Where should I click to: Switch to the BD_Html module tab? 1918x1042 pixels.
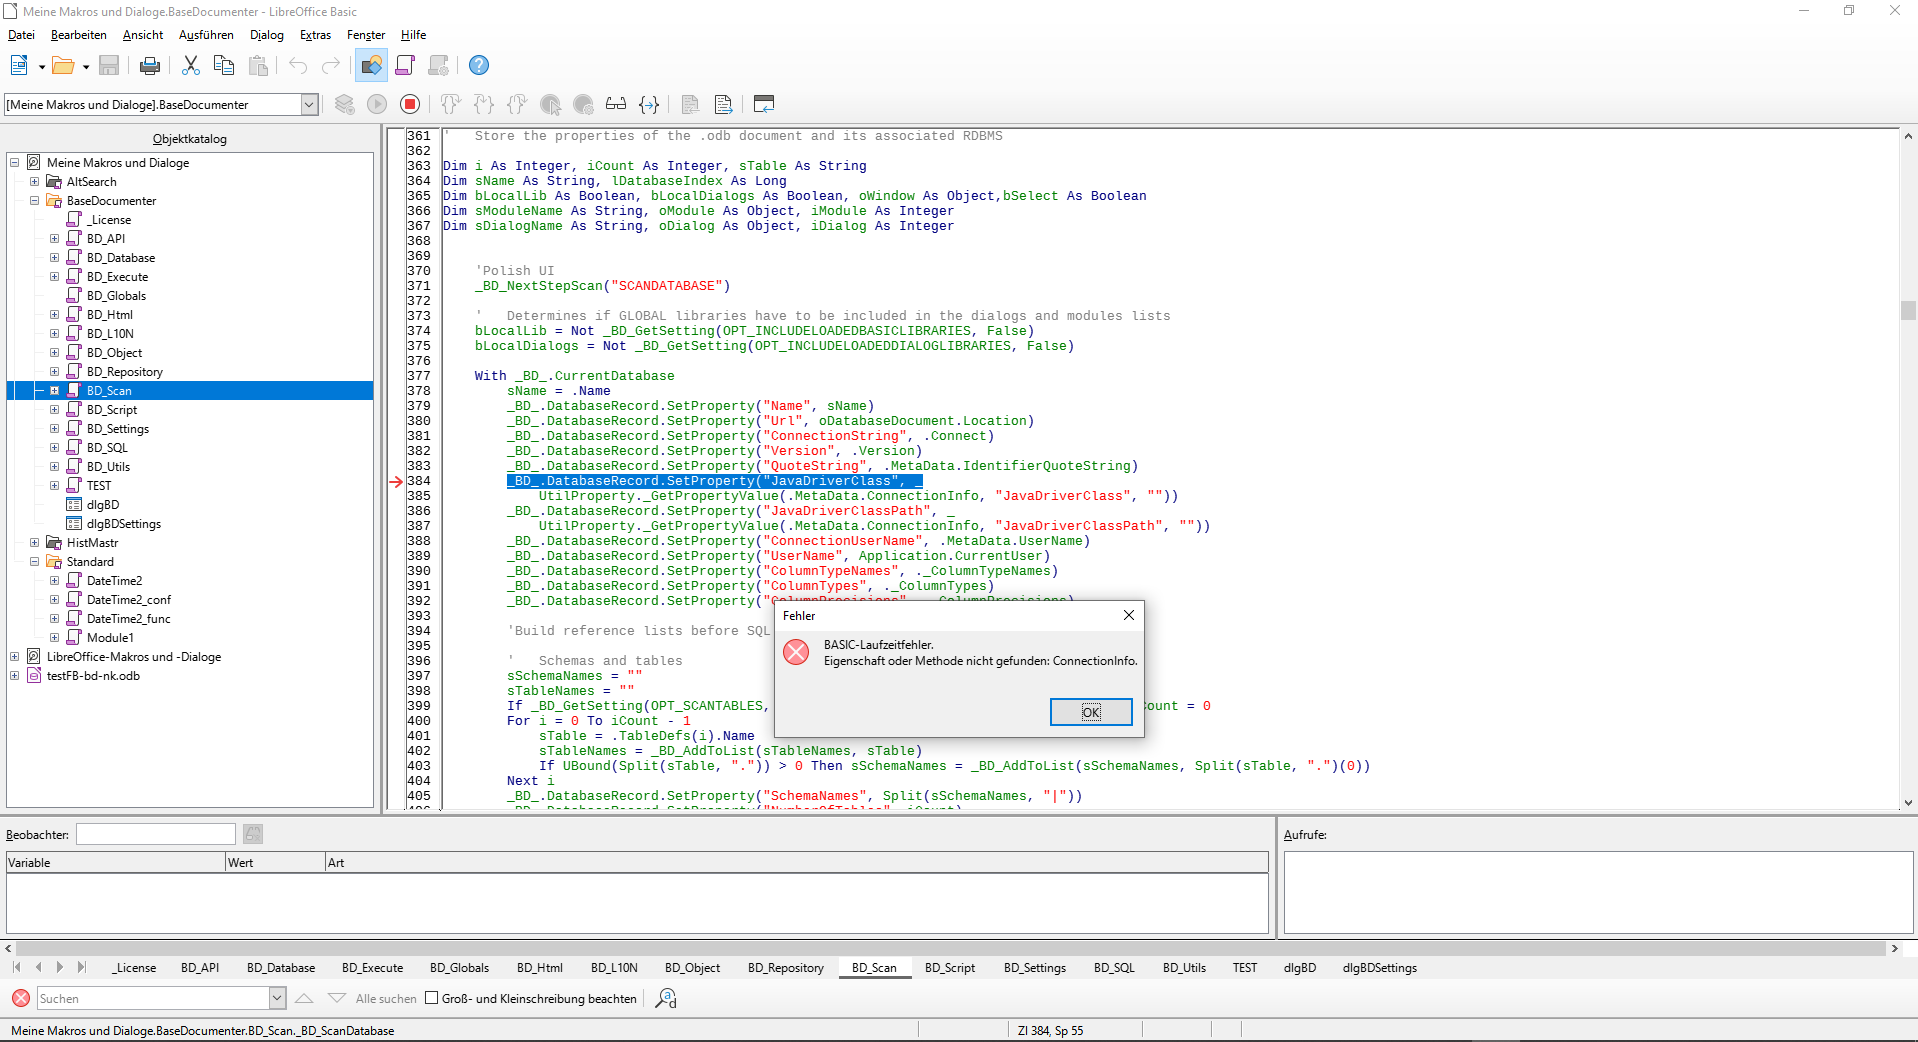point(540,967)
